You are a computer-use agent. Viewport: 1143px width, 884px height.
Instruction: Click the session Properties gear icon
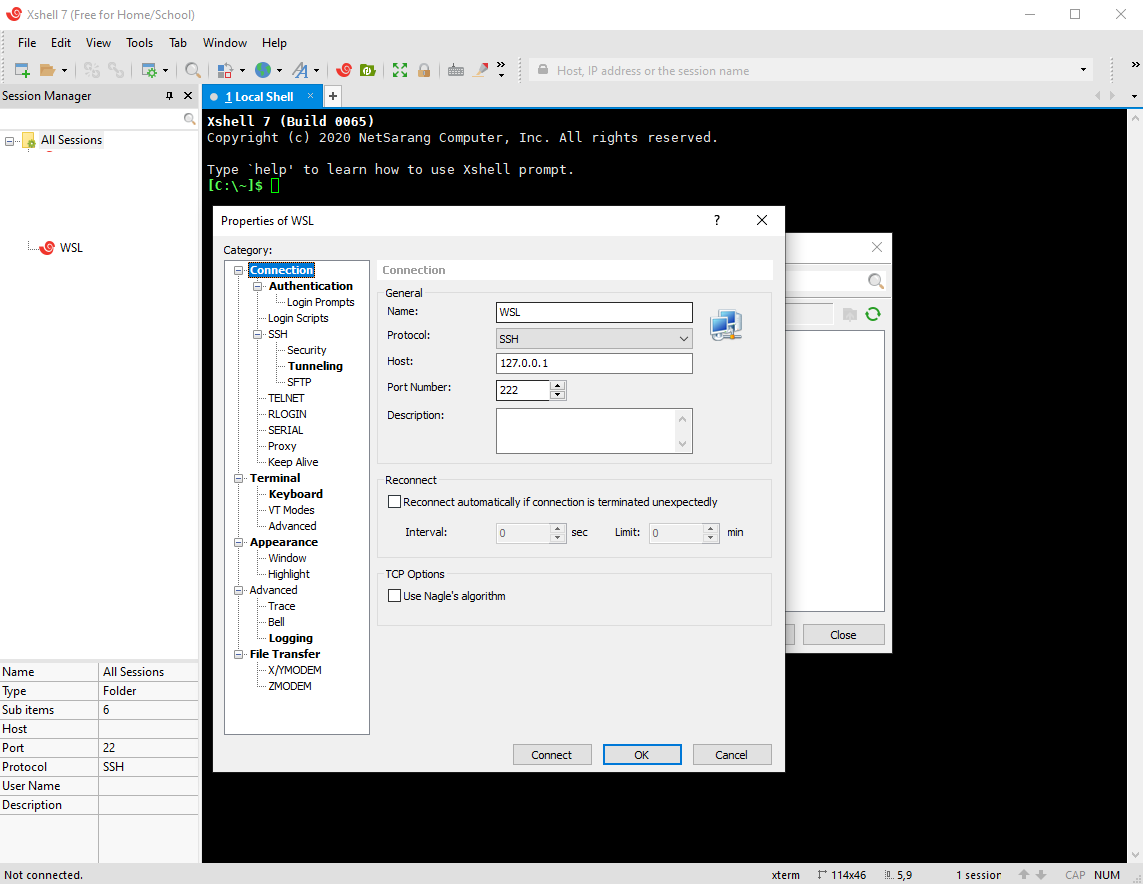point(149,71)
